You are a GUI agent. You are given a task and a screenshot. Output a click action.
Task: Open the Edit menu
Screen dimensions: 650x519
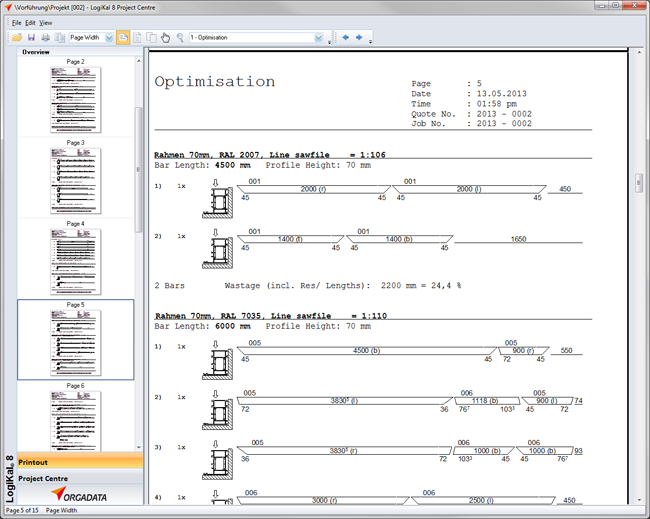click(30, 23)
